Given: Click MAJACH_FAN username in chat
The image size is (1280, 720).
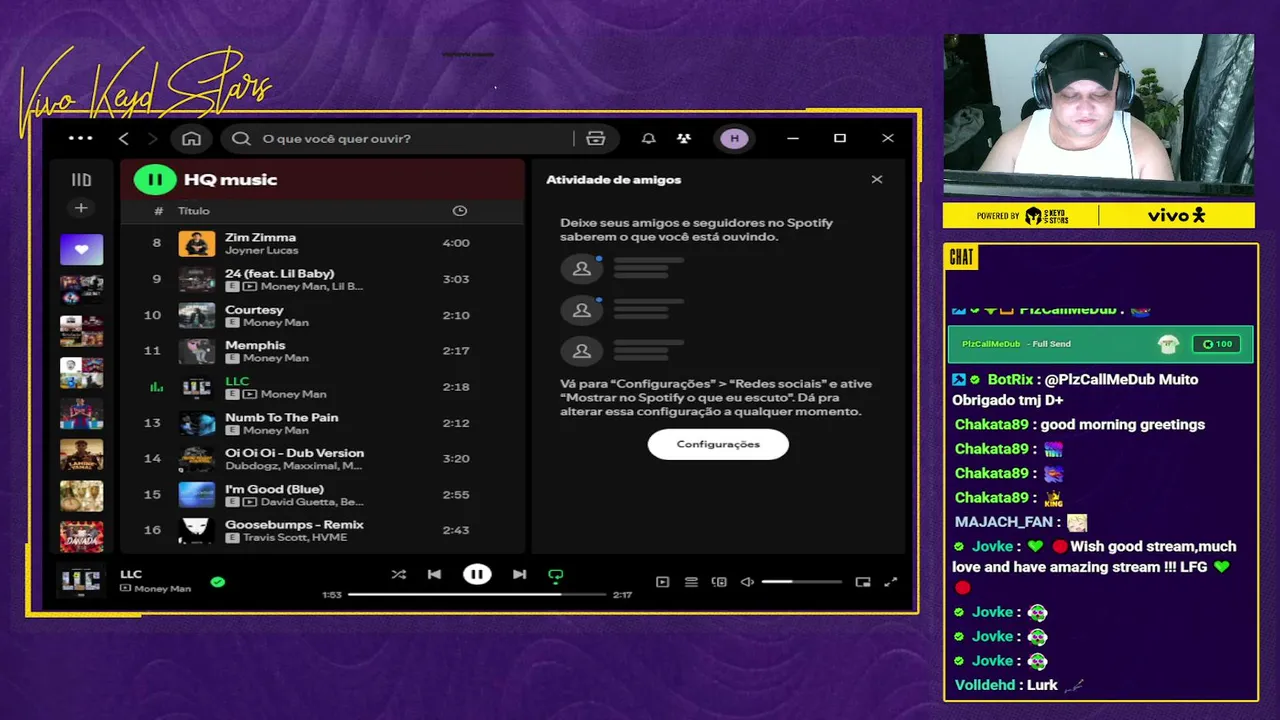Looking at the screenshot, I should (x=1004, y=522).
